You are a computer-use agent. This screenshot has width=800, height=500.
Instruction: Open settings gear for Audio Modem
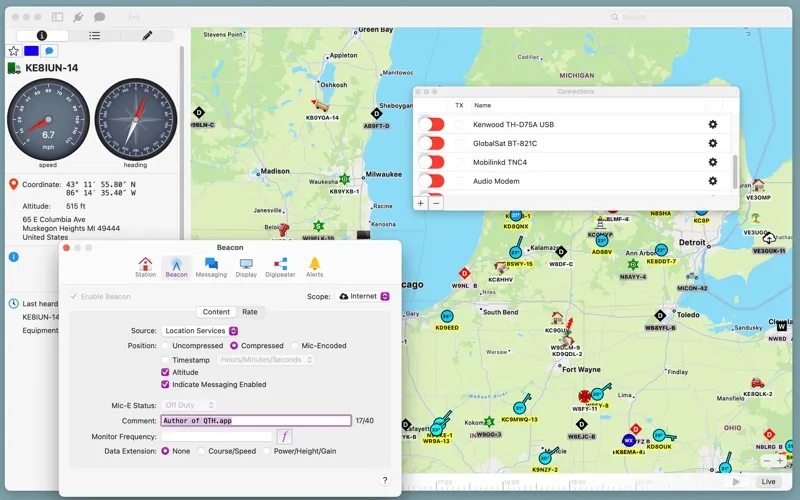tap(713, 181)
